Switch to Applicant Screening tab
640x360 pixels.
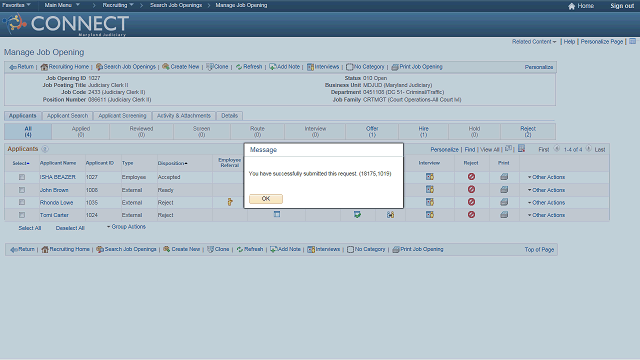click(x=122, y=116)
